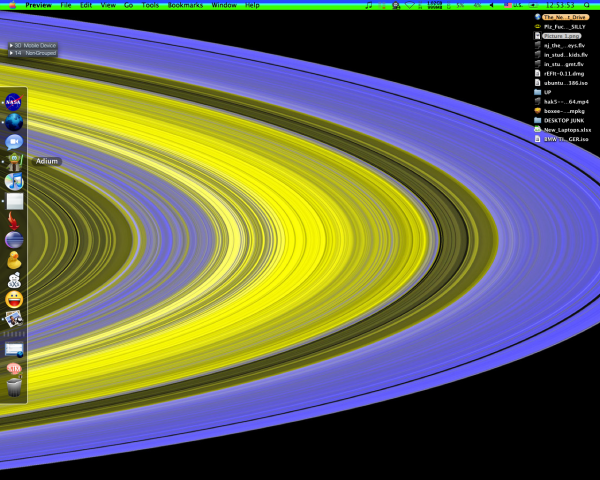The height and width of the screenshot is (480, 600).
Task: Select the aj_the_…eys.flv file
Action: pos(560,46)
